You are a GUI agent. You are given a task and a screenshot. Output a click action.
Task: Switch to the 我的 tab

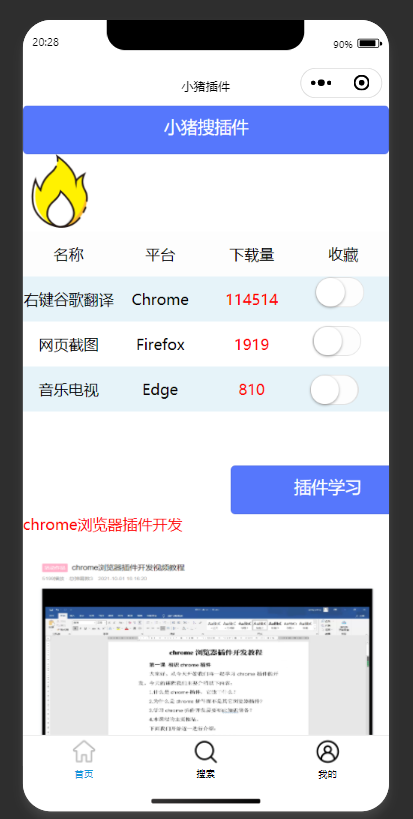click(327, 774)
